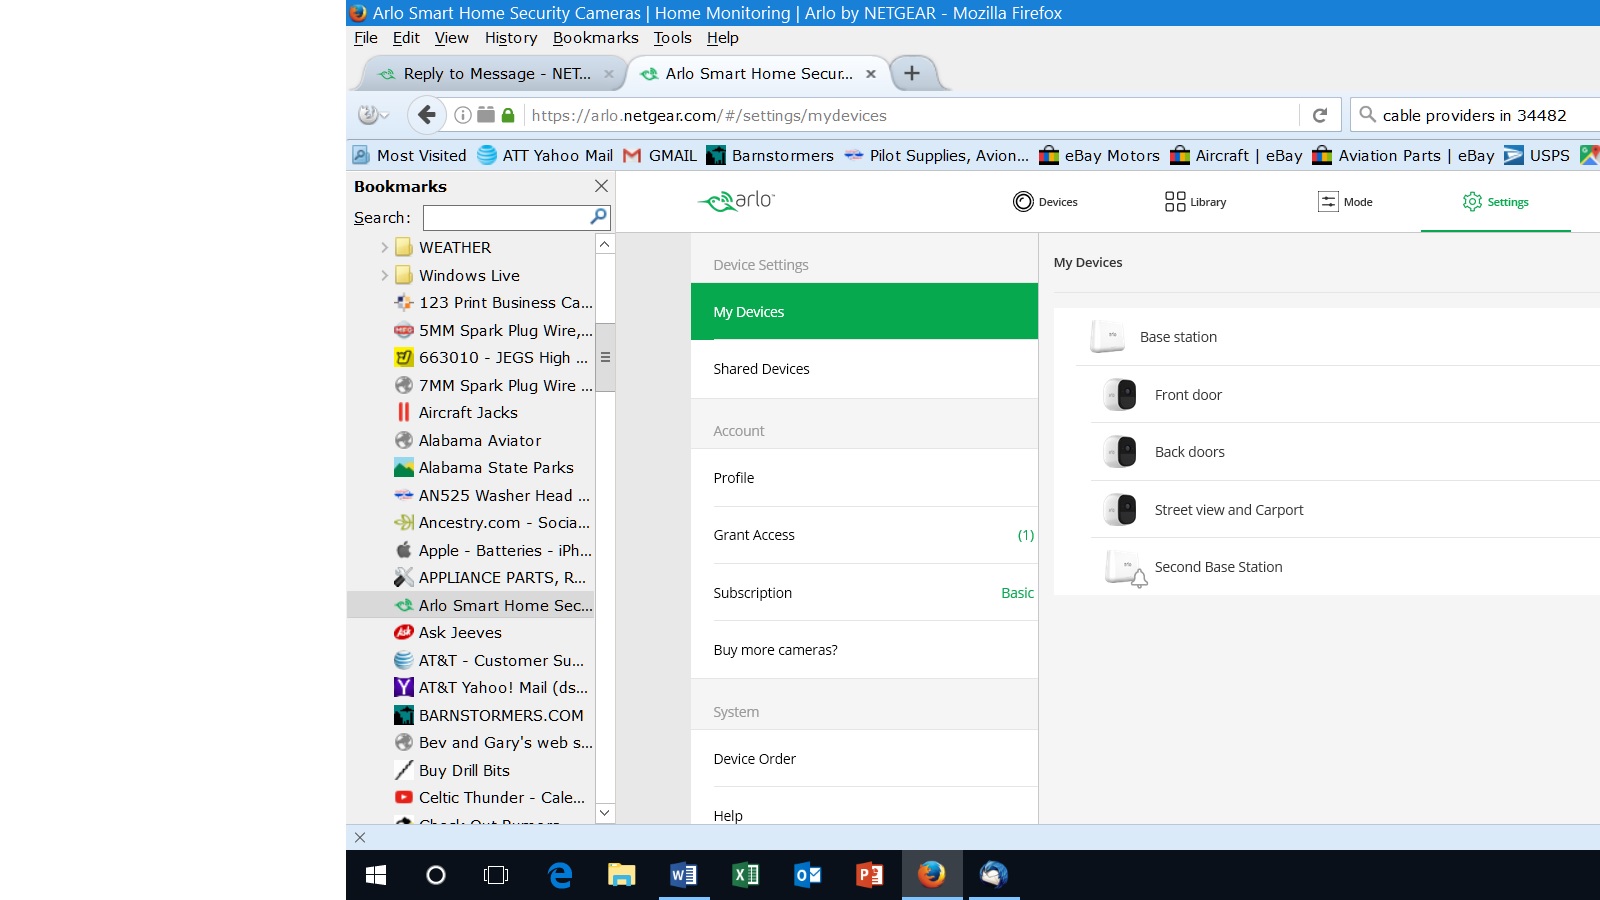Open the USPS bookmark

tap(1537, 155)
